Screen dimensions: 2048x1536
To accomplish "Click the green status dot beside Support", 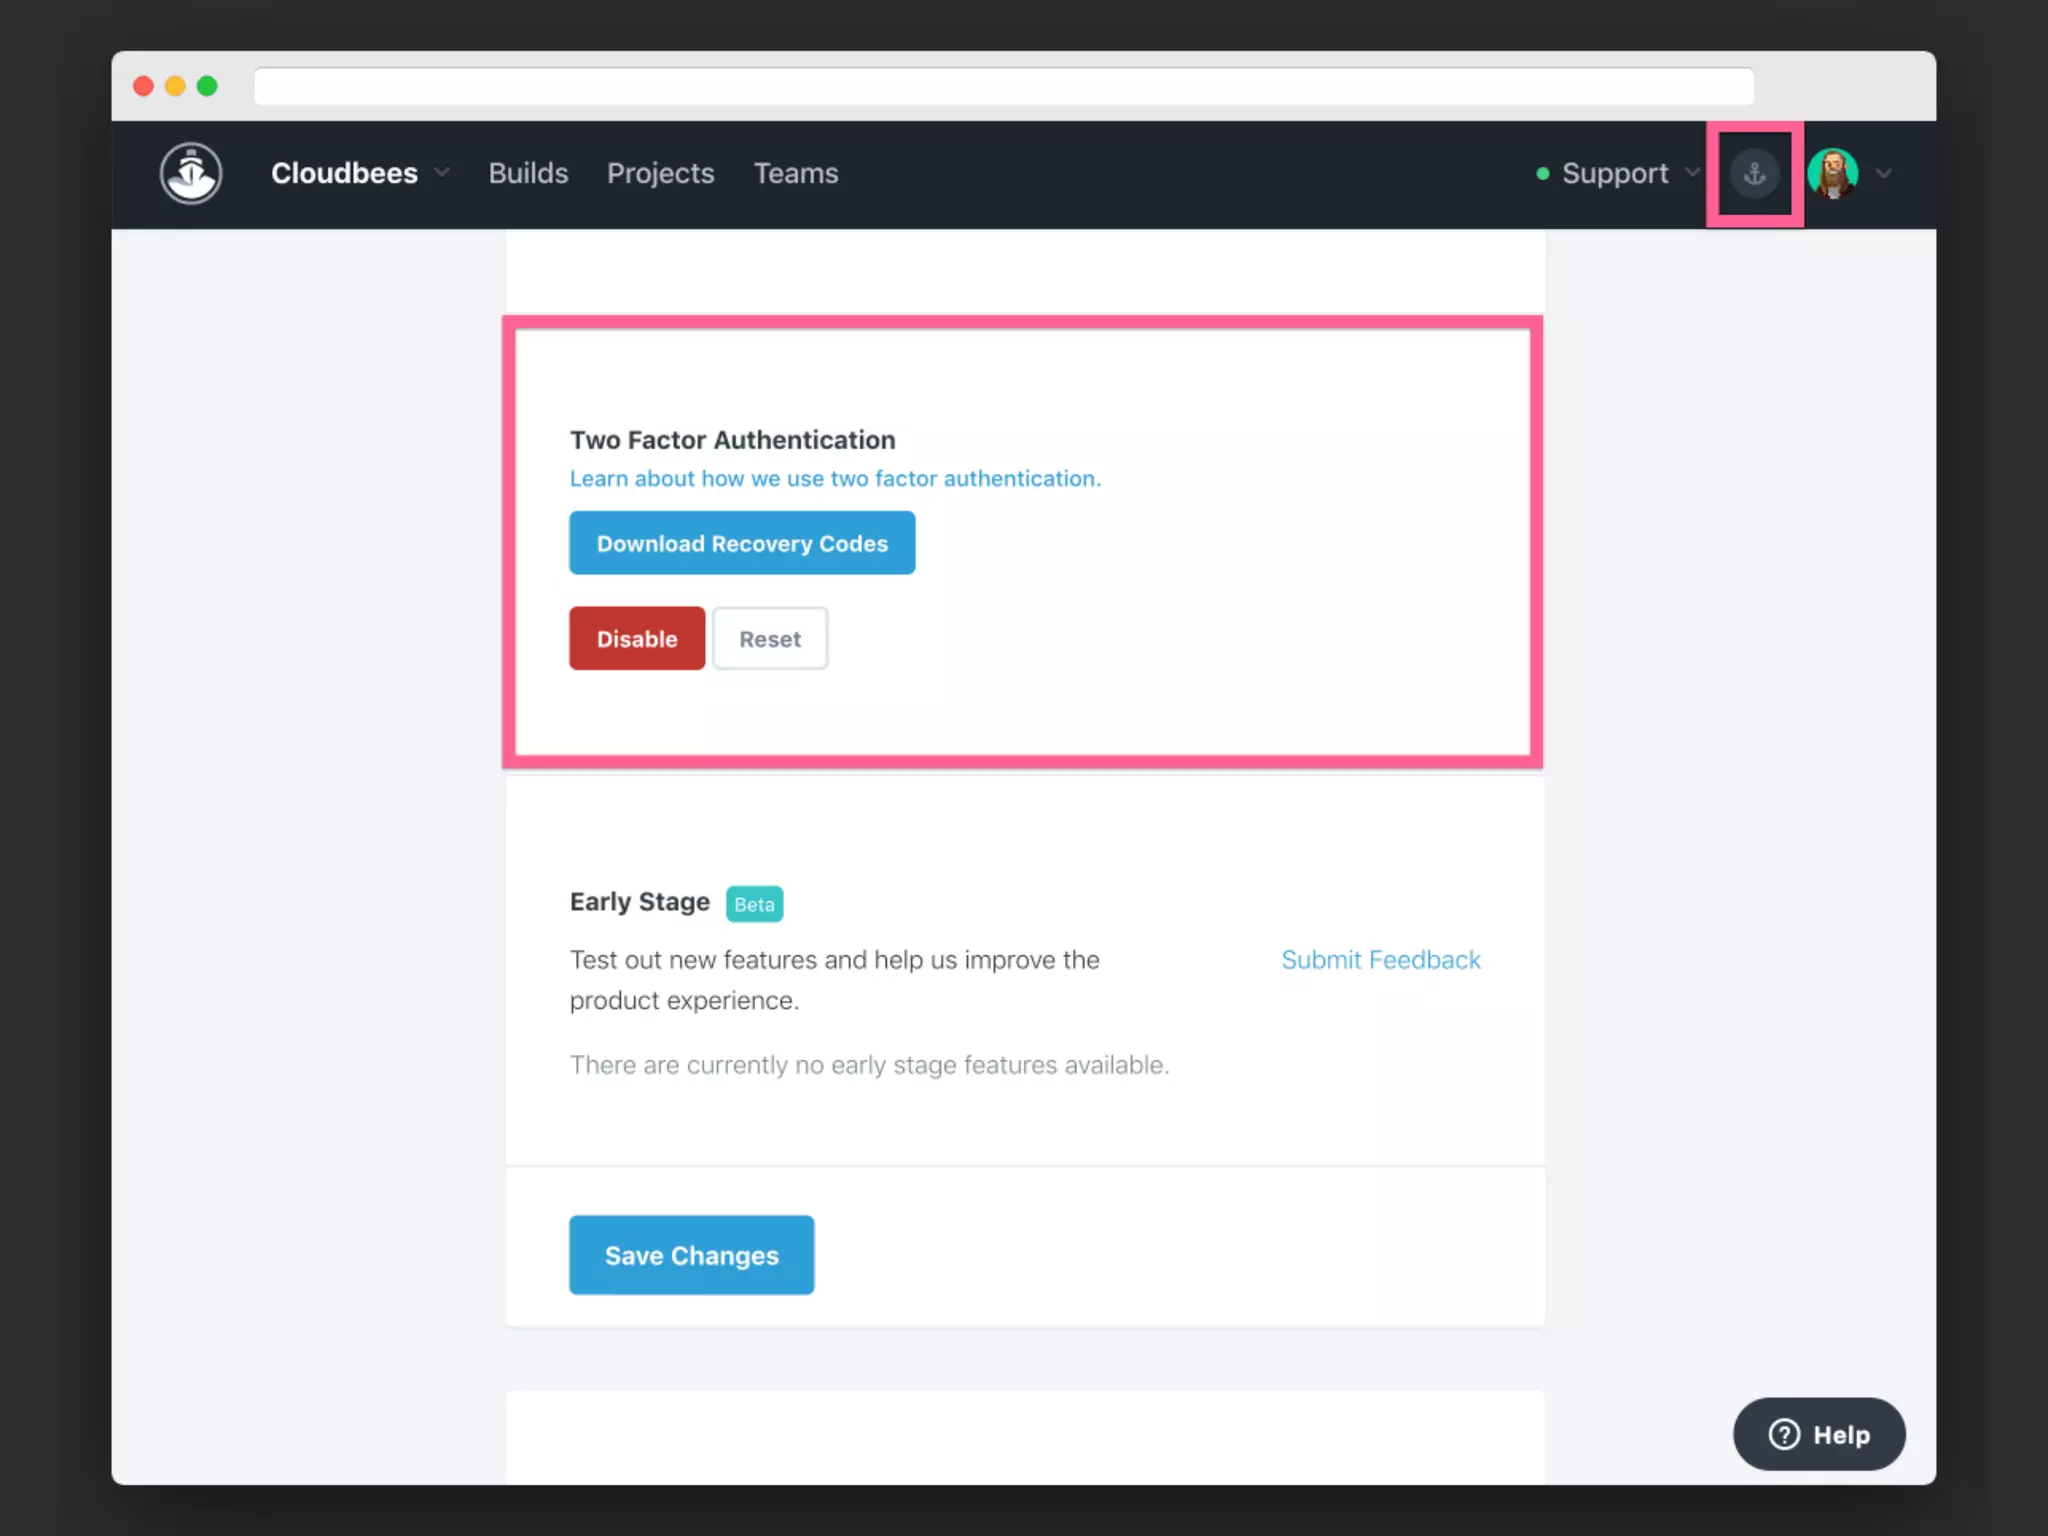I will (x=1543, y=174).
